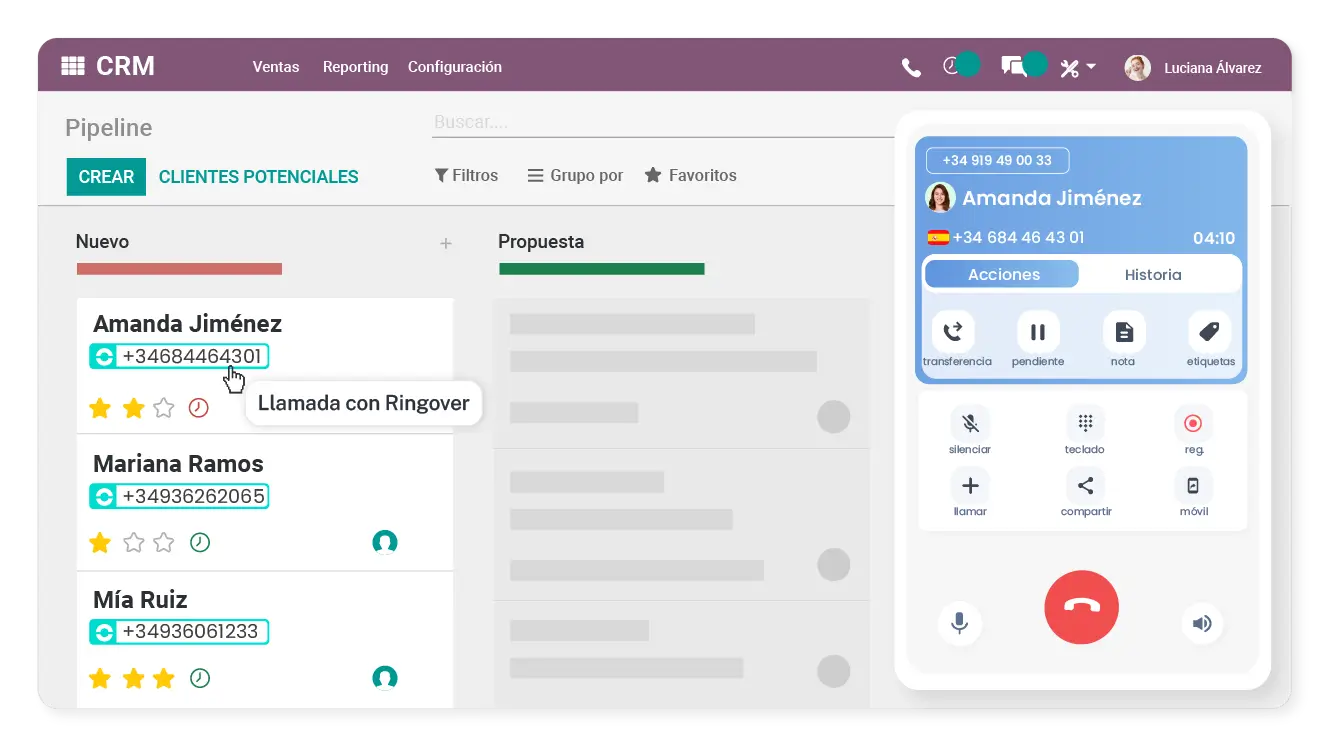
Task: Set Mariana Ramos priority to two stars
Action: click(133, 543)
